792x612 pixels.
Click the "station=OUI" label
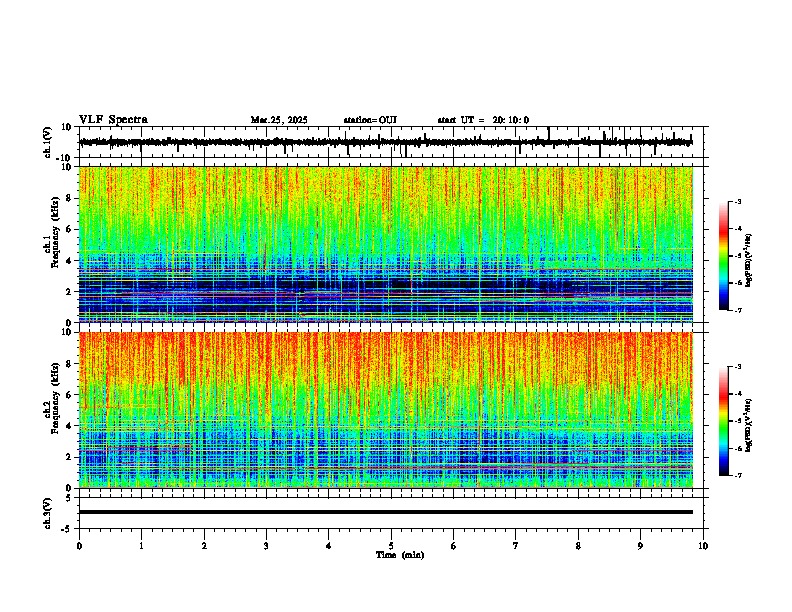(x=370, y=120)
